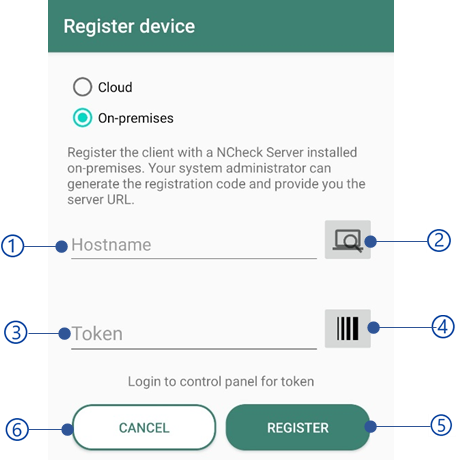This screenshot has height=460, width=456.
Task: Open the server discovery search icon
Action: click(348, 239)
